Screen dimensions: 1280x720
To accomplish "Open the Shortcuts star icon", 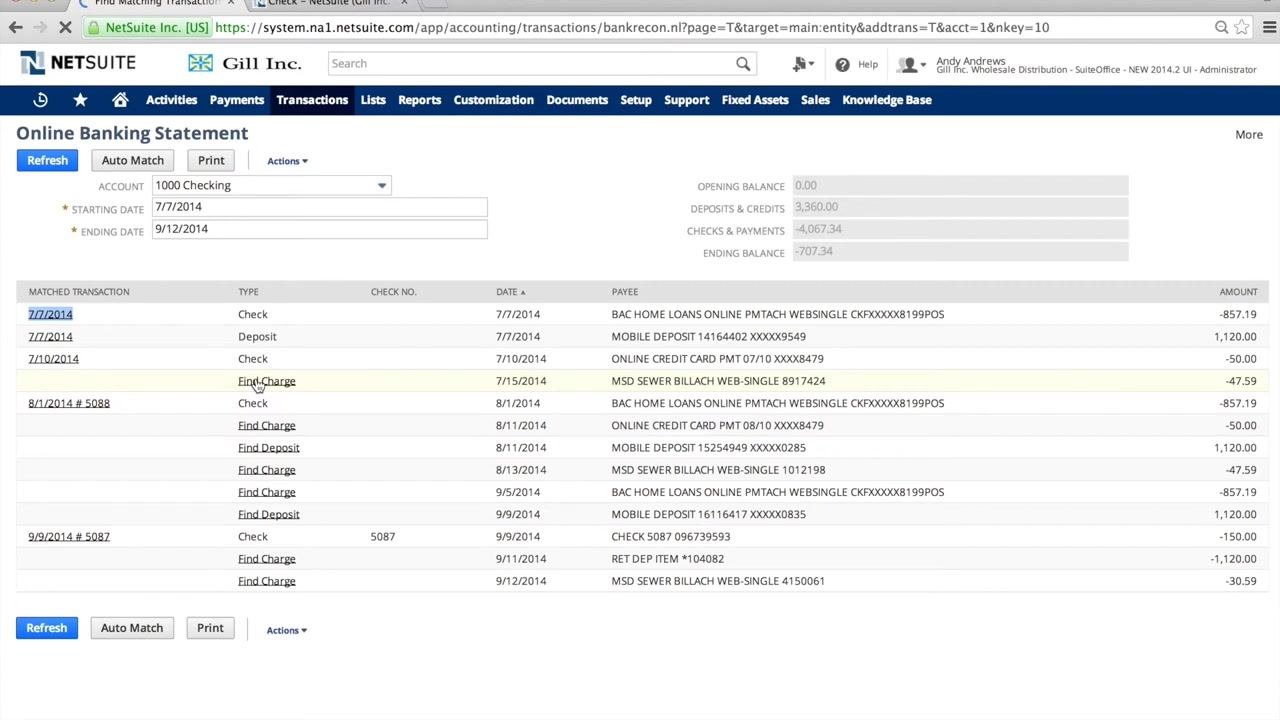I will coord(80,100).
